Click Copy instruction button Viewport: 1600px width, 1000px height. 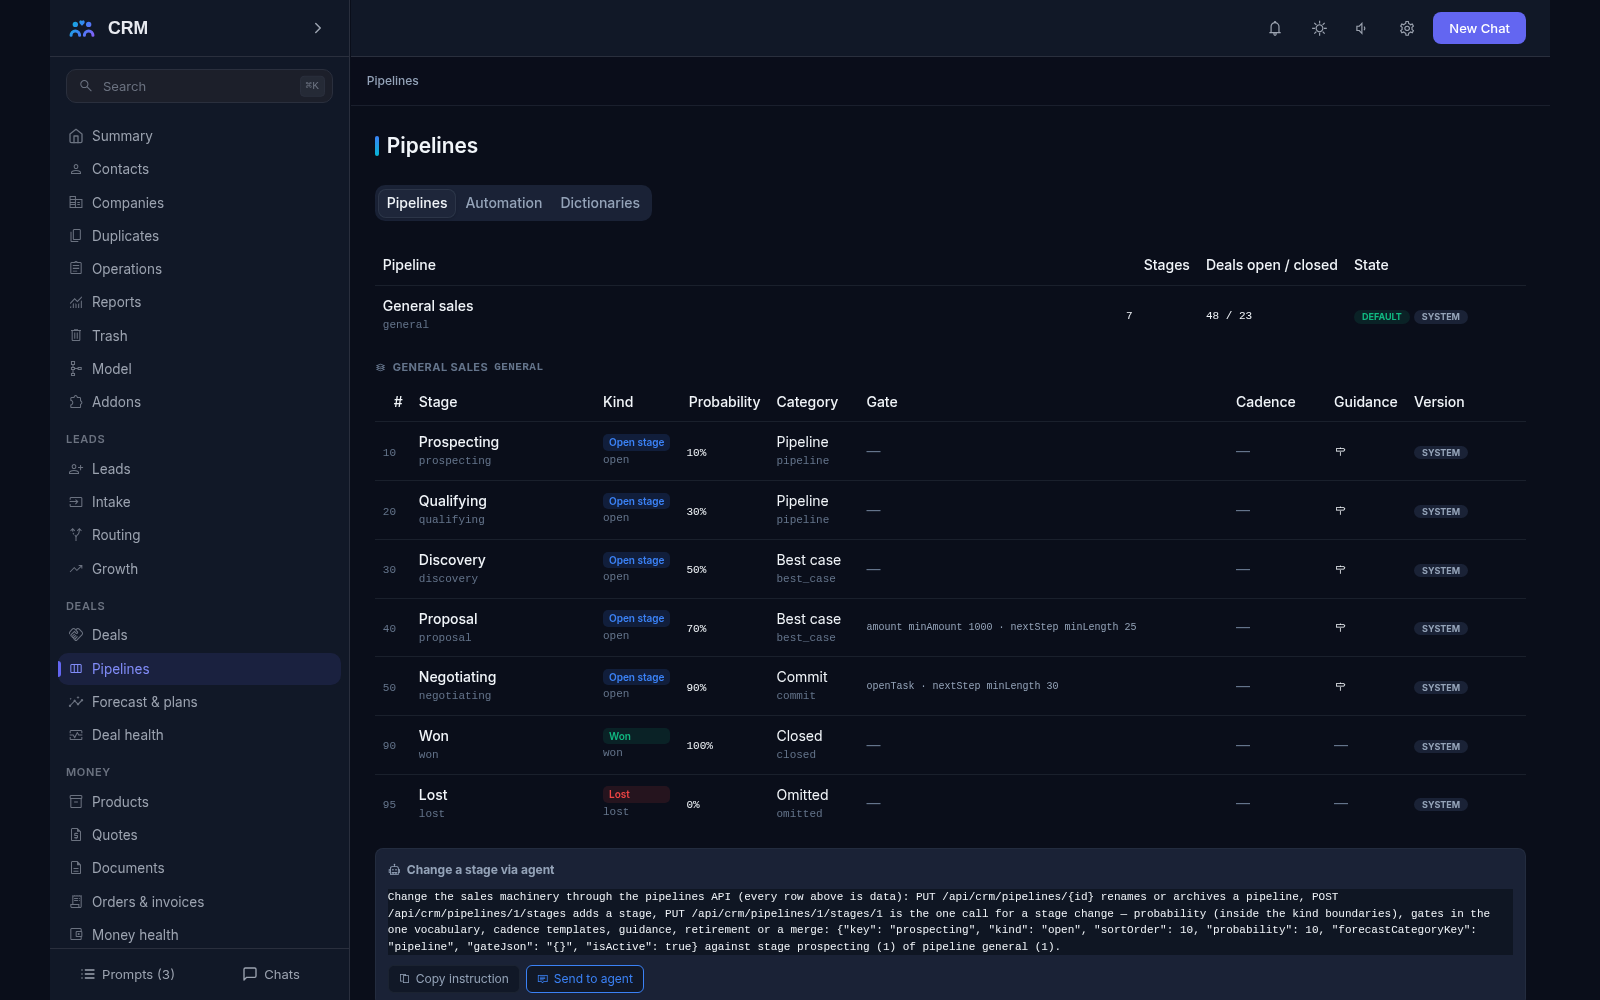[x=453, y=979]
